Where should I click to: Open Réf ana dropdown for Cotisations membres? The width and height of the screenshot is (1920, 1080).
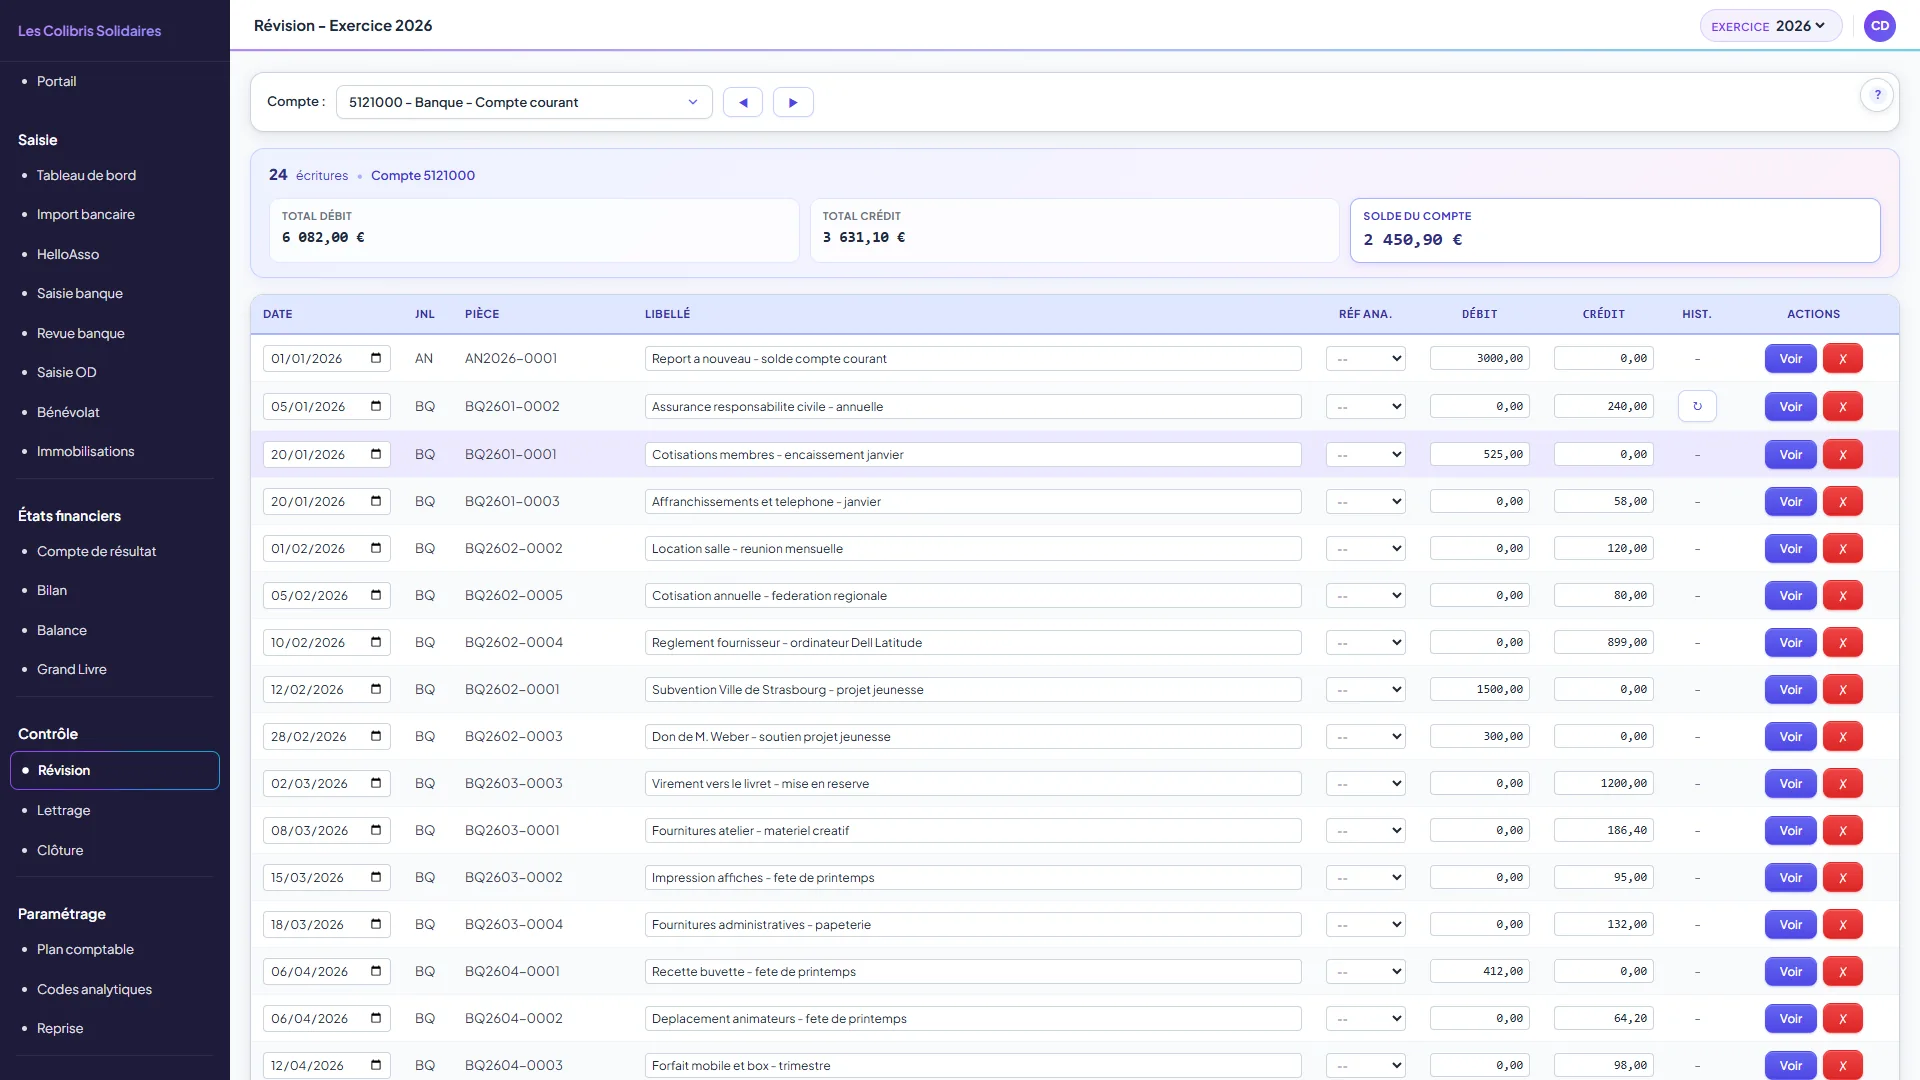click(x=1365, y=454)
